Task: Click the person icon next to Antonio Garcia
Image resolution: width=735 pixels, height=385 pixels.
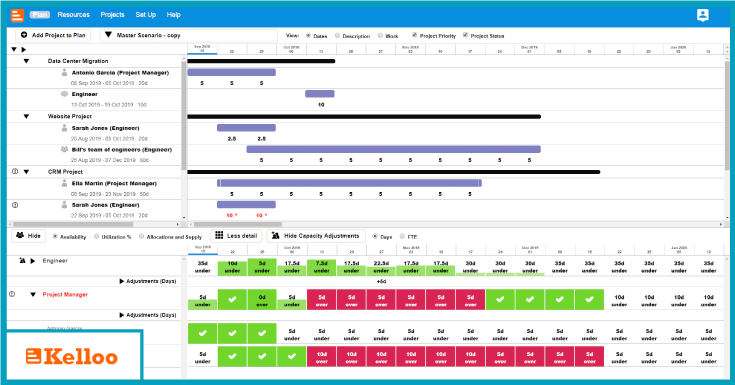Action: [64, 73]
